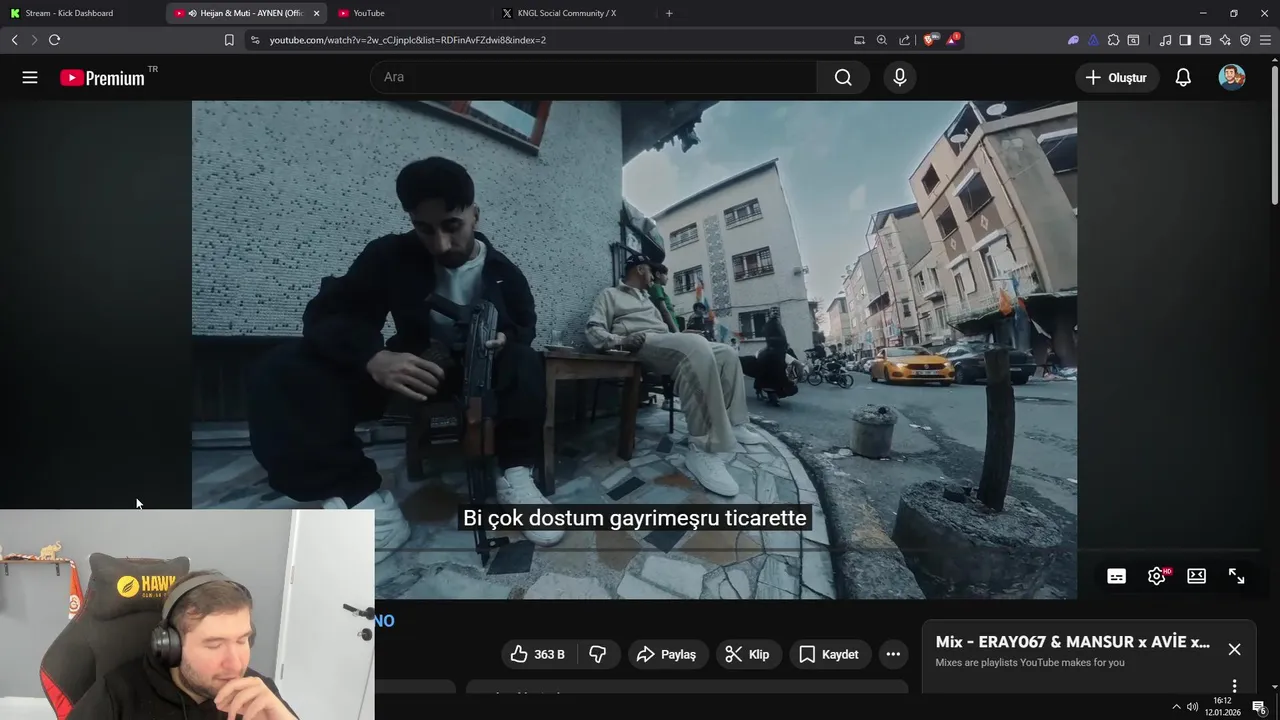Open the music note playlist icon
Image resolution: width=1280 pixels, height=720 pixels.
pyautogui.click(x=1165, y=40)
